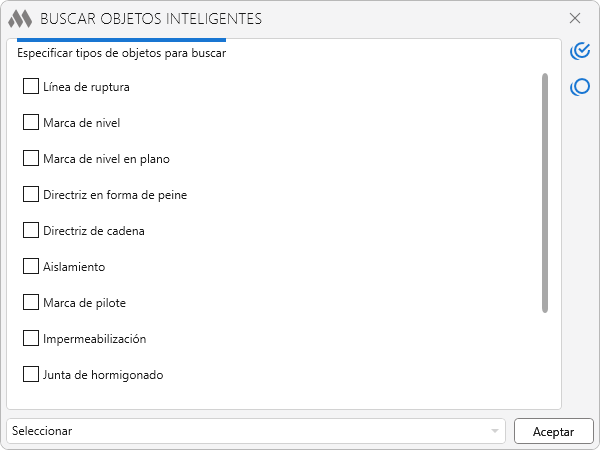
Task: Tick the Marca de nivel checkbox
Action: pyautogui.click(x=30, y=123)
